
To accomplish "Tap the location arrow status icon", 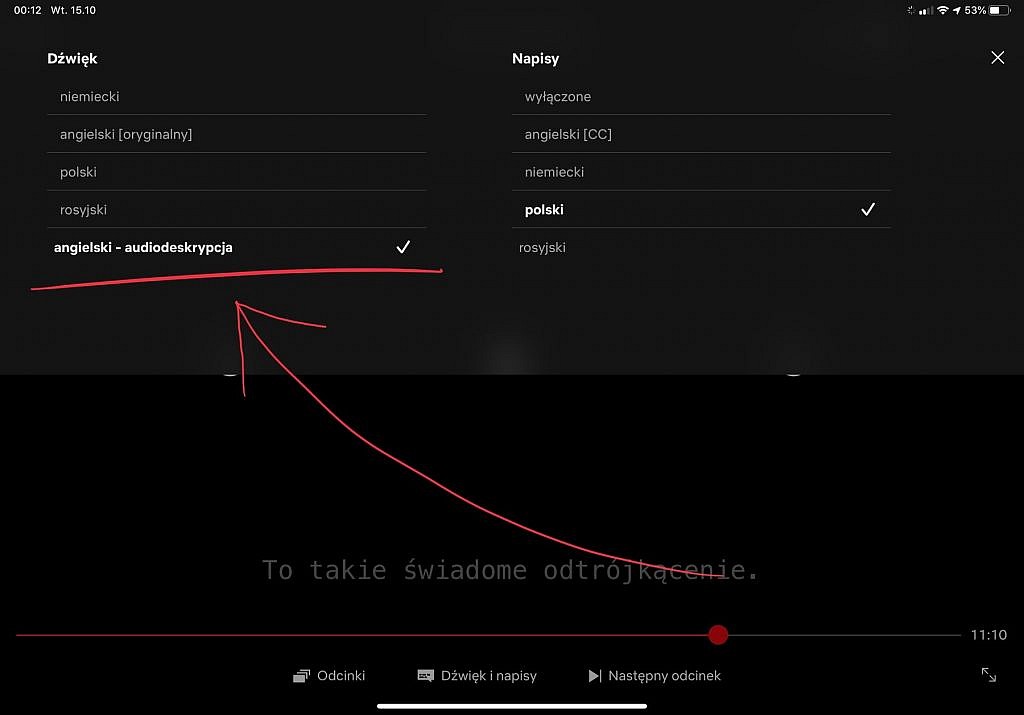I will (x=957, y=10).
